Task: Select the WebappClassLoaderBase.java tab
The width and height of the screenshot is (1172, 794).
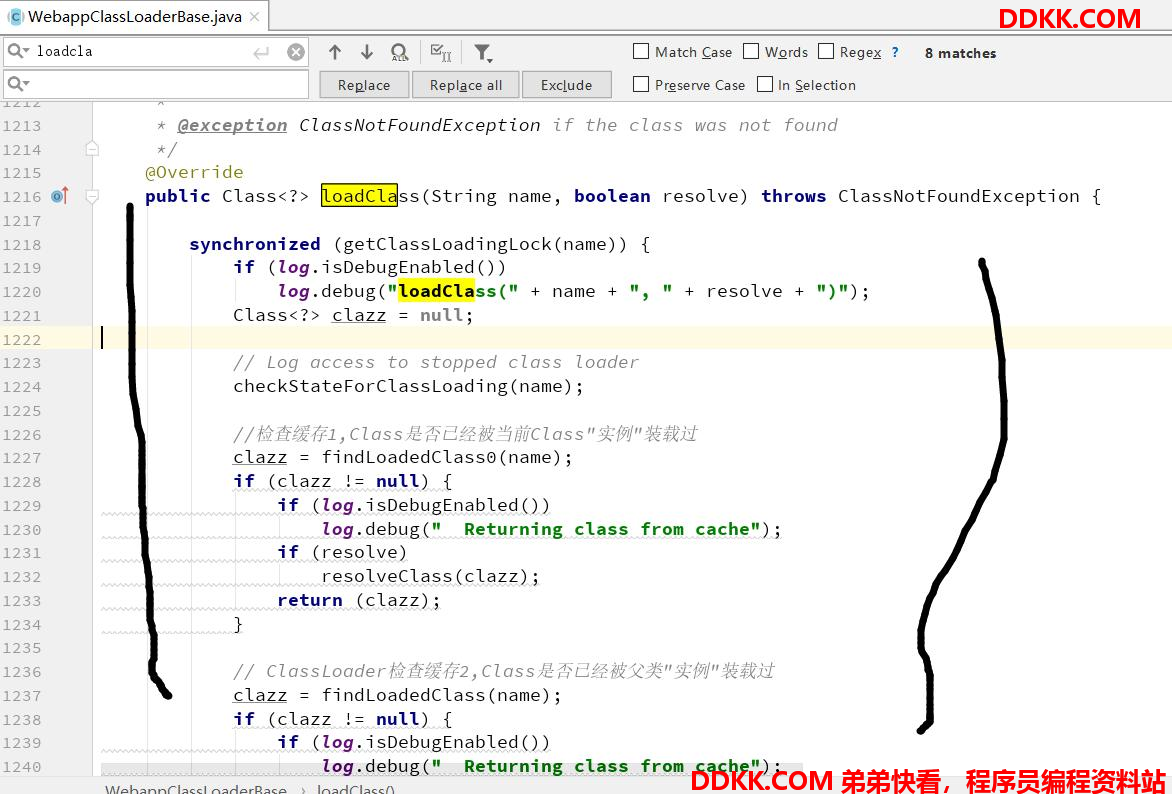Action: [135, 16]
